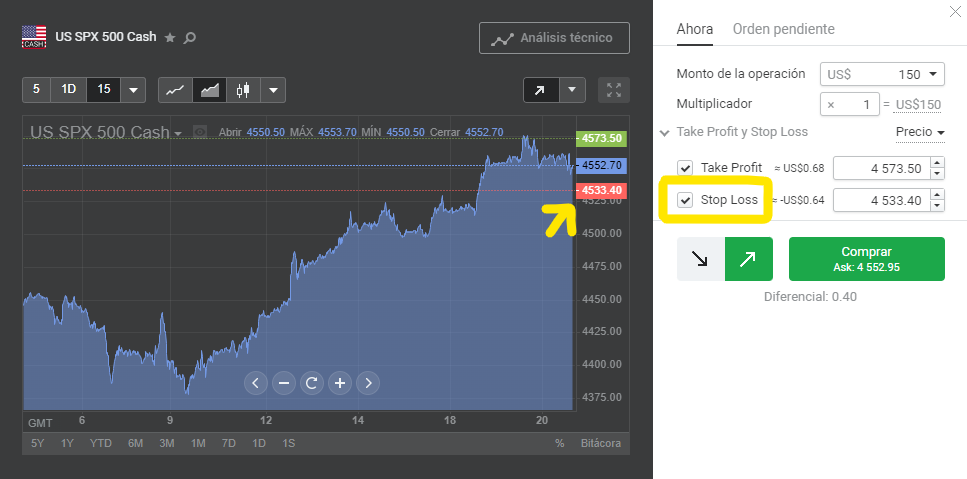
Task: Decrease Take Profit value with down arrow
Action: click(x=937, y=174)
